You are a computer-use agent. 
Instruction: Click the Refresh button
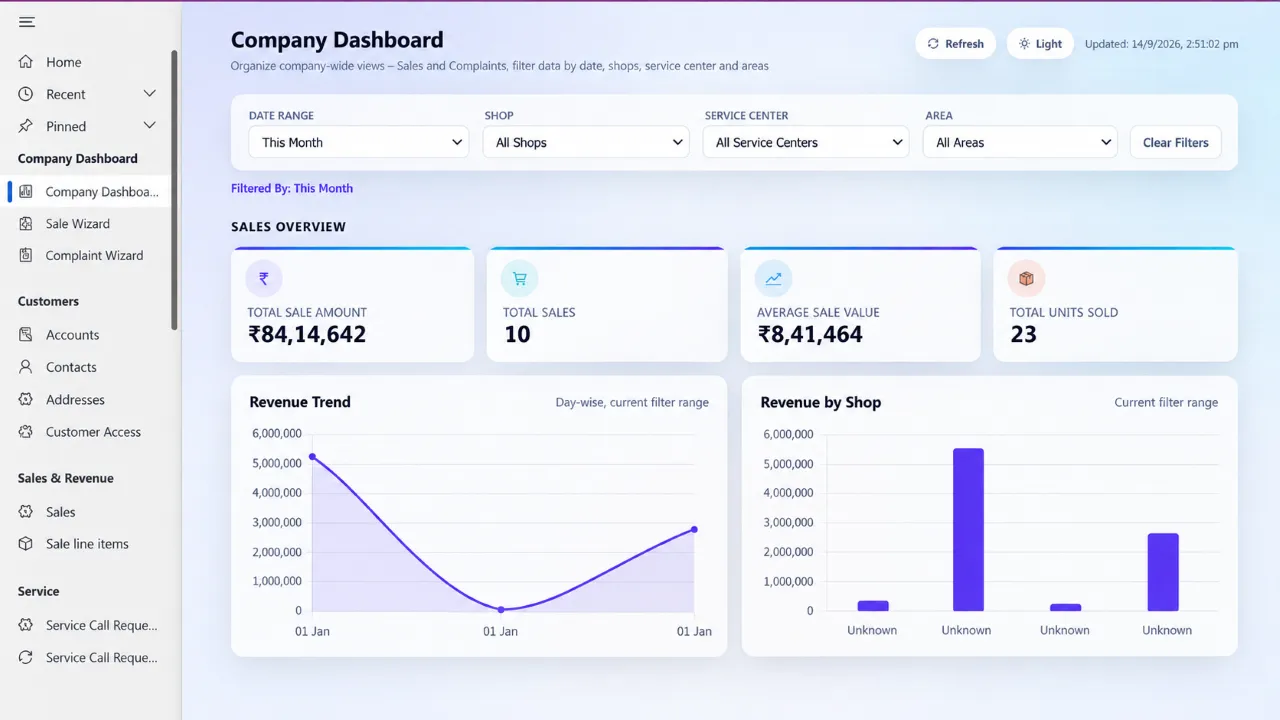pos(955,44)
